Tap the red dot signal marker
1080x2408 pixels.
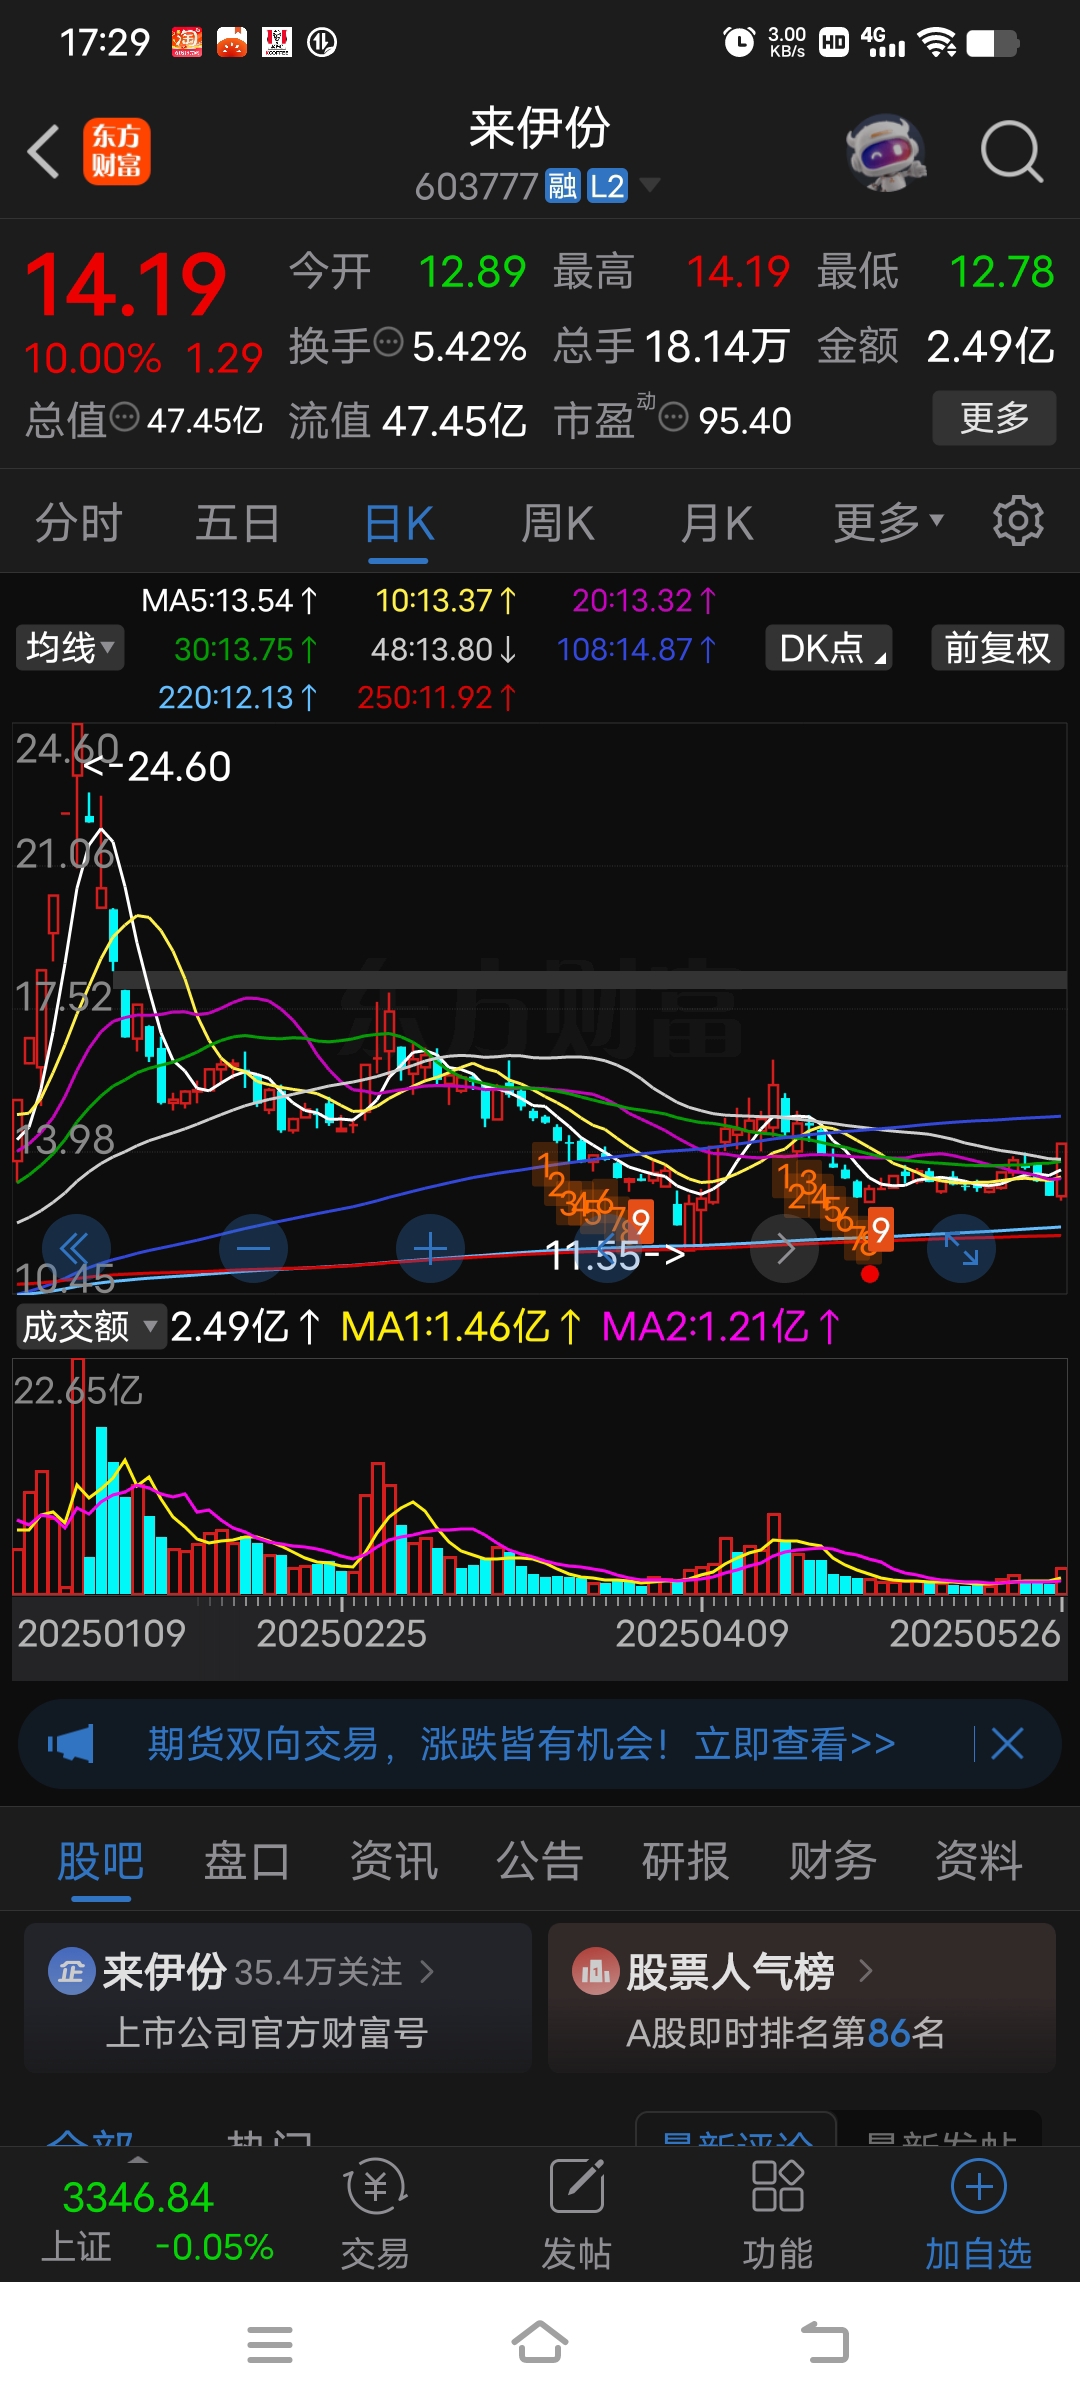pyautogui.click(x=870, y=1274)
